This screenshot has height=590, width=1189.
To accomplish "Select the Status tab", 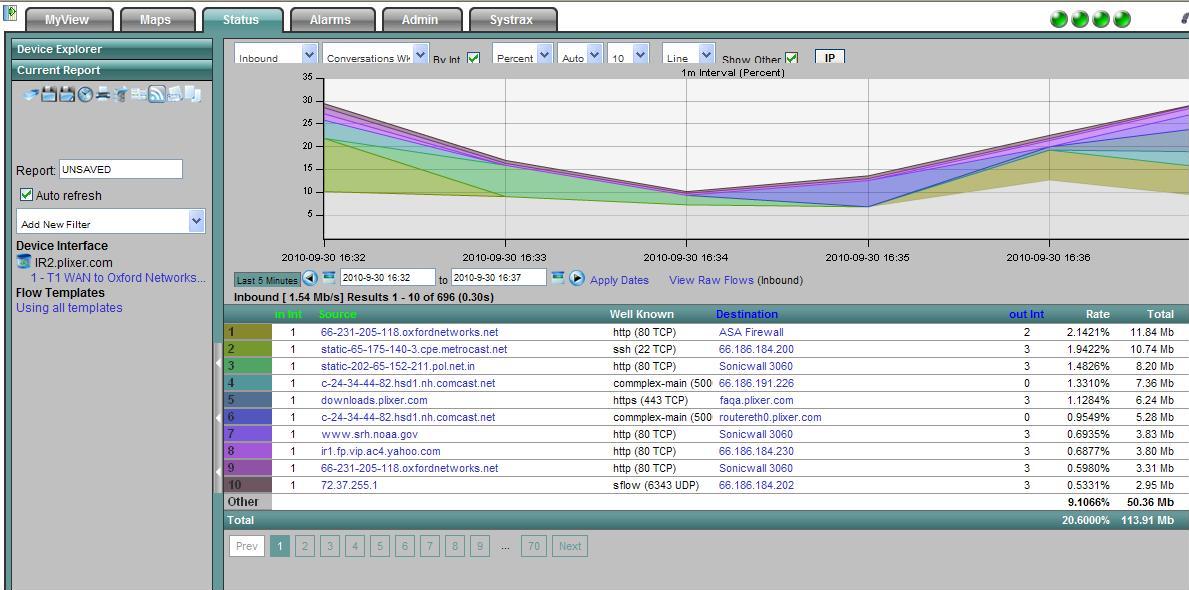I will 241,20.
